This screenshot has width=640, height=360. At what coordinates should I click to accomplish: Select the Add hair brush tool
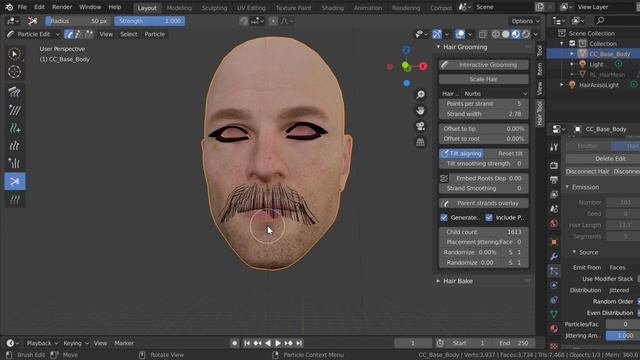15,128
